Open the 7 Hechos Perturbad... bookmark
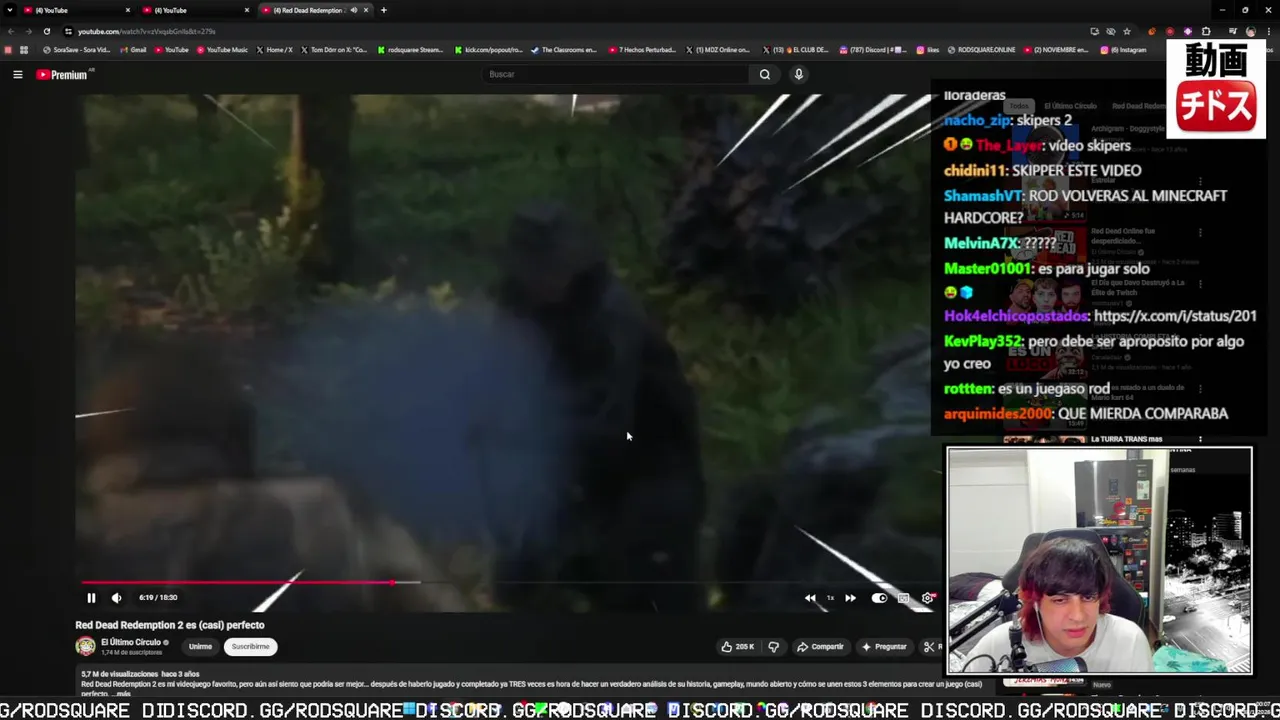The image size is (1280, 720). tap(641, 50)
